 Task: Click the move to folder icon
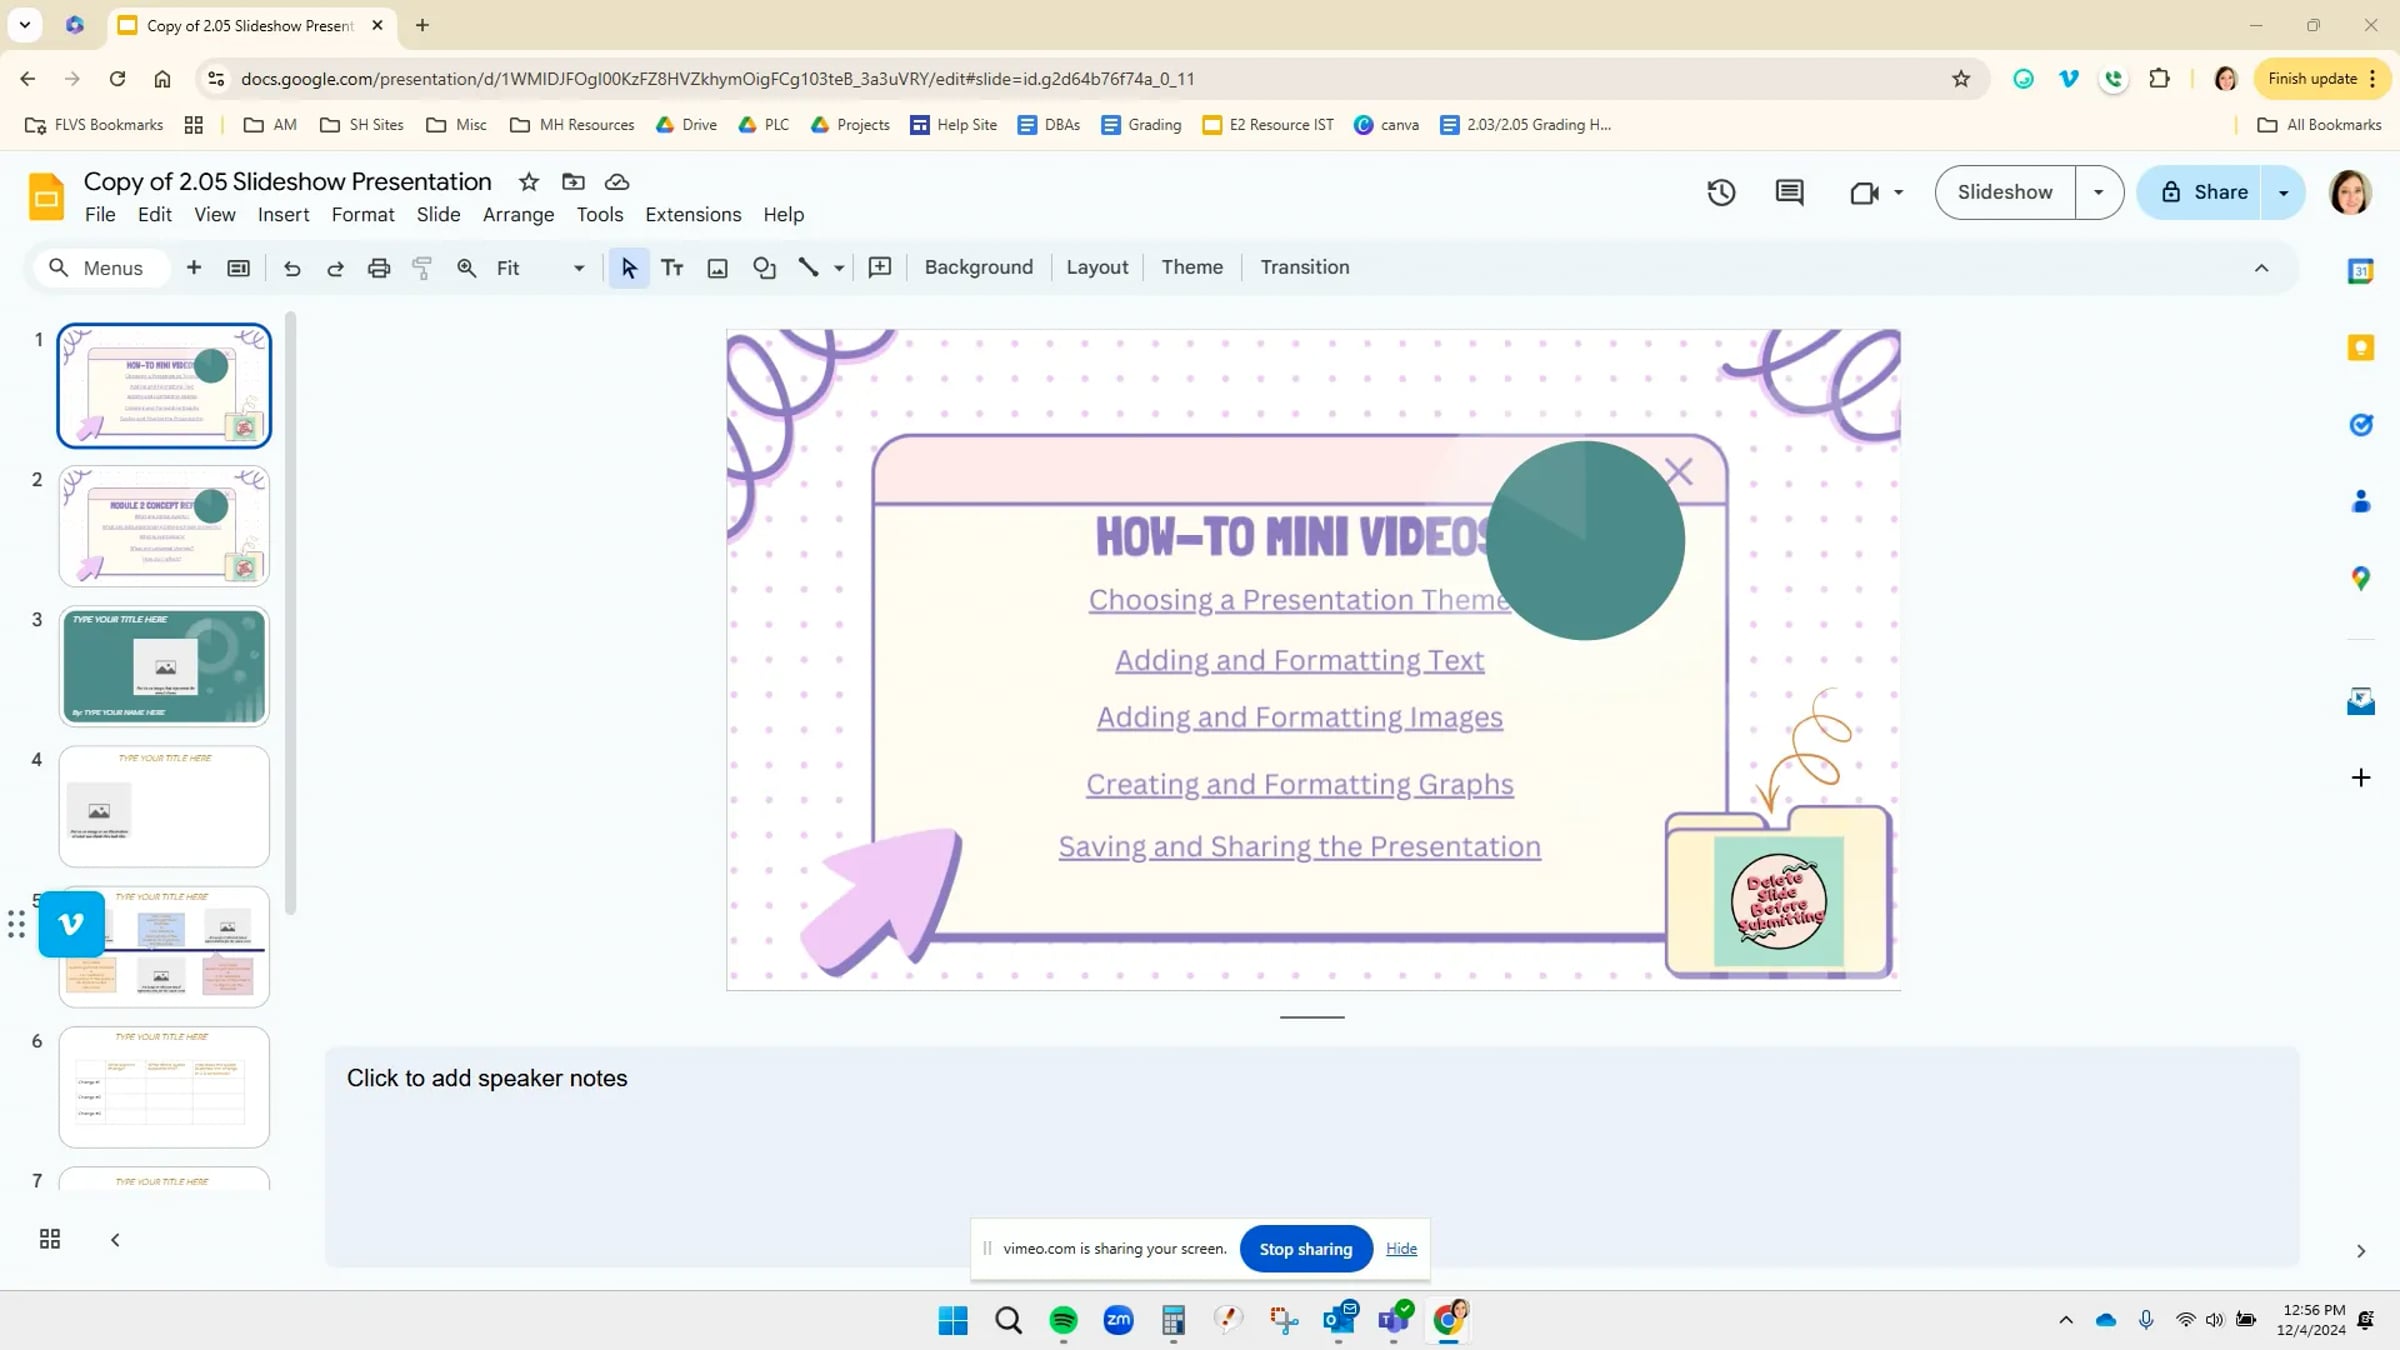coord(573,181)
